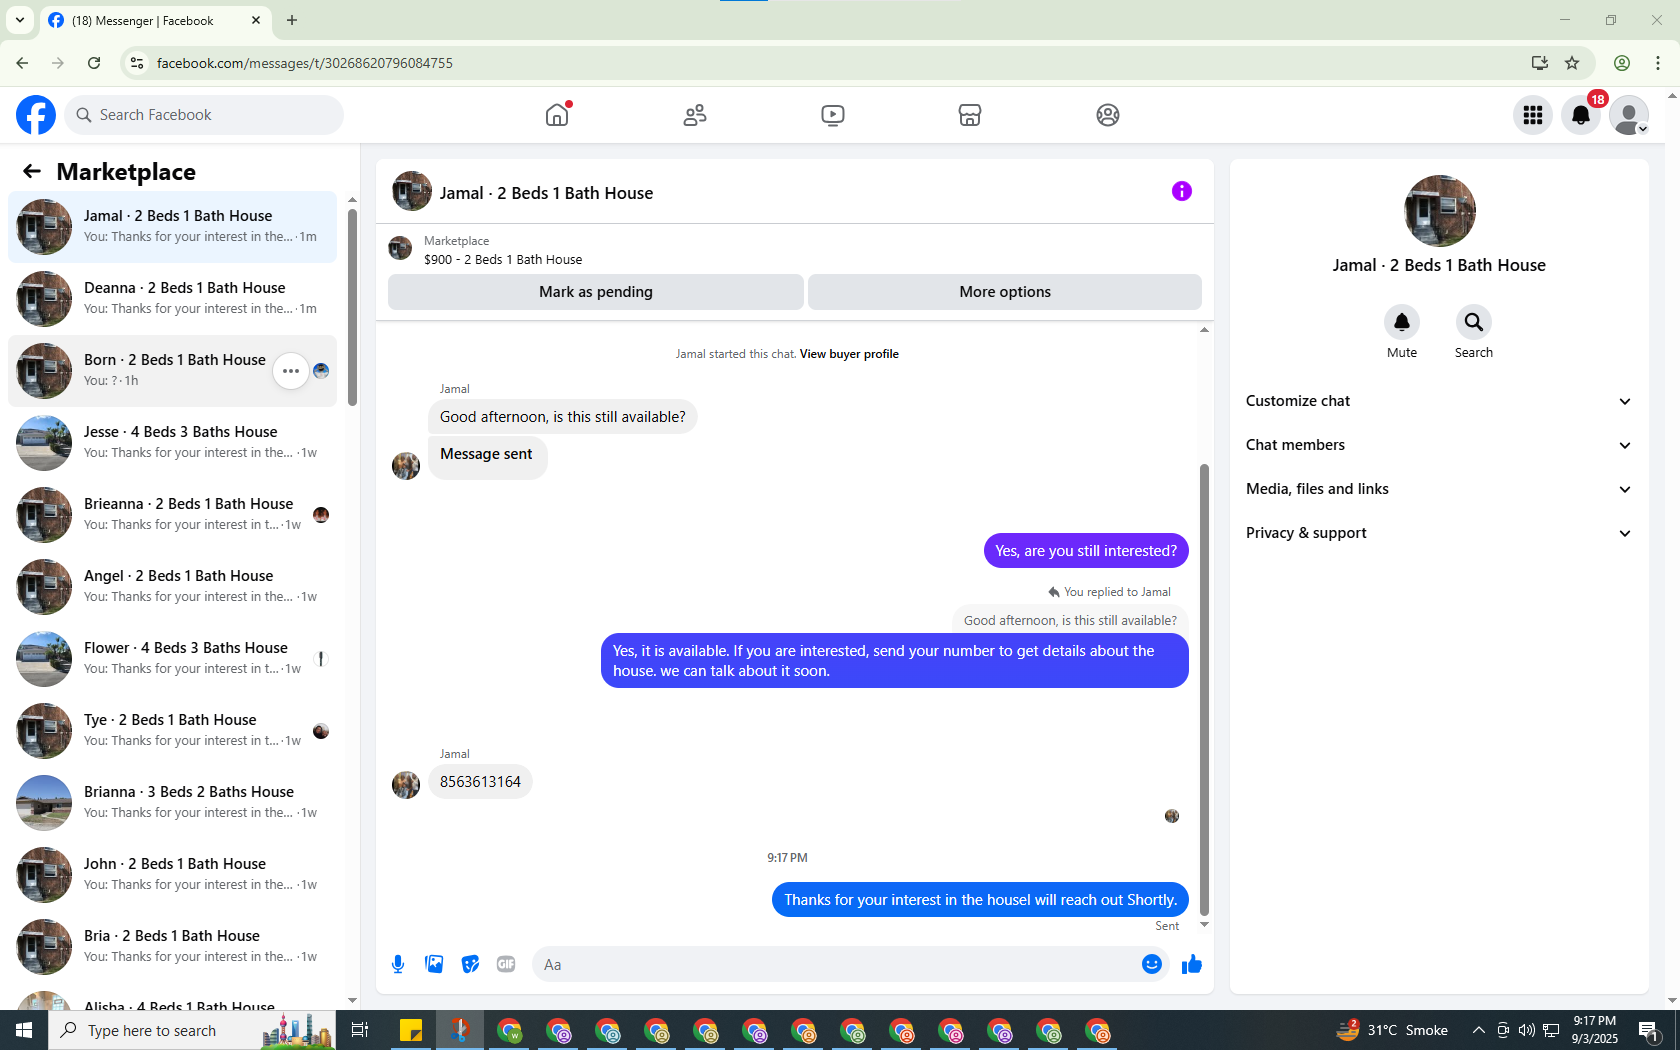Image resolution: width=1680 pixels, height=1050 pixels.
Task: Click the phone number 8563613164 message
Action: click(480, 782)
